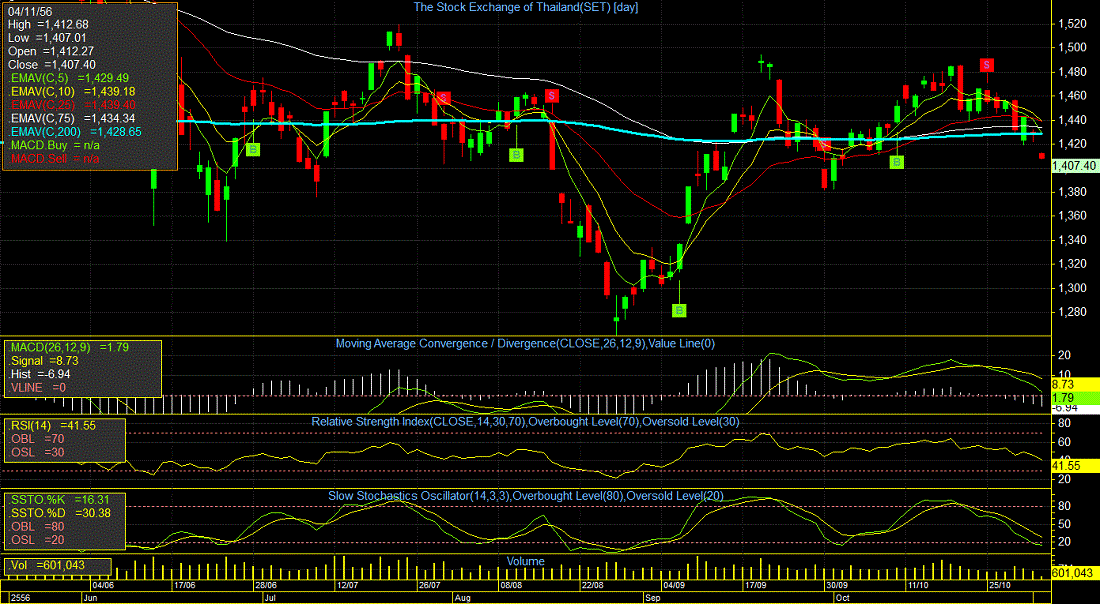Click the stochastics OSL =20 legend entry

36,539
